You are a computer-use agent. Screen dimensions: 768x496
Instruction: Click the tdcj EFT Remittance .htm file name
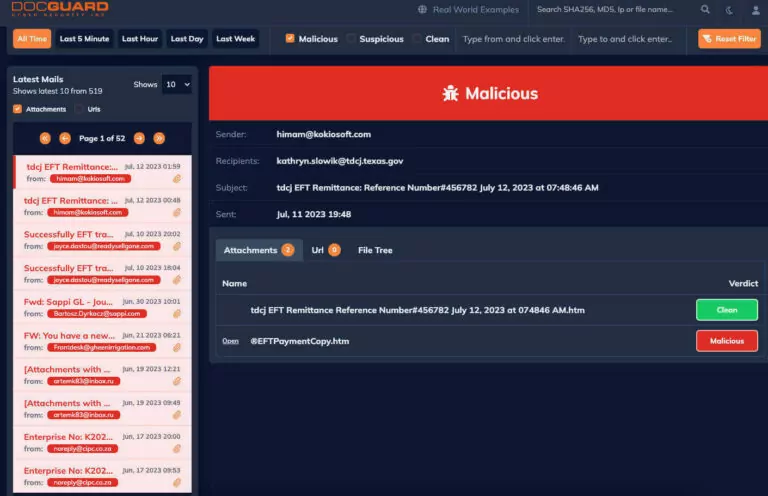pos(417,310)
